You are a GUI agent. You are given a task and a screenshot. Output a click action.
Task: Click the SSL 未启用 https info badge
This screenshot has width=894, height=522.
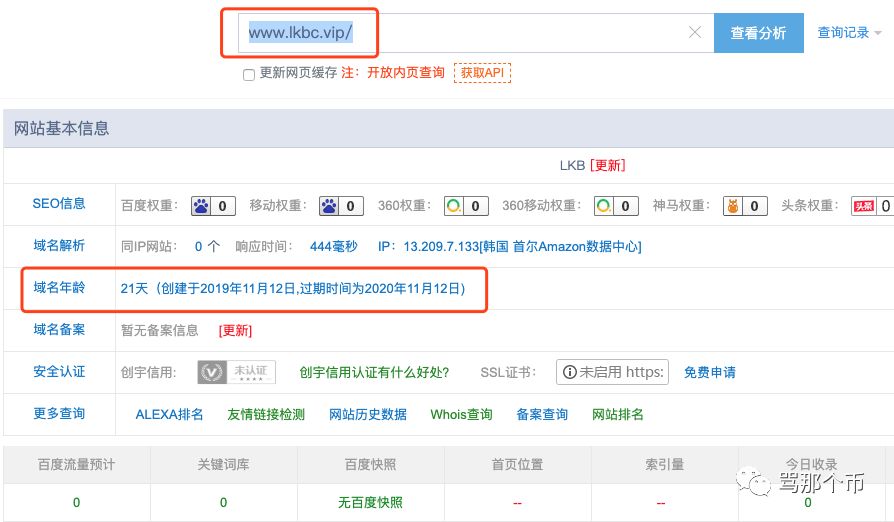tap(612, 372)
